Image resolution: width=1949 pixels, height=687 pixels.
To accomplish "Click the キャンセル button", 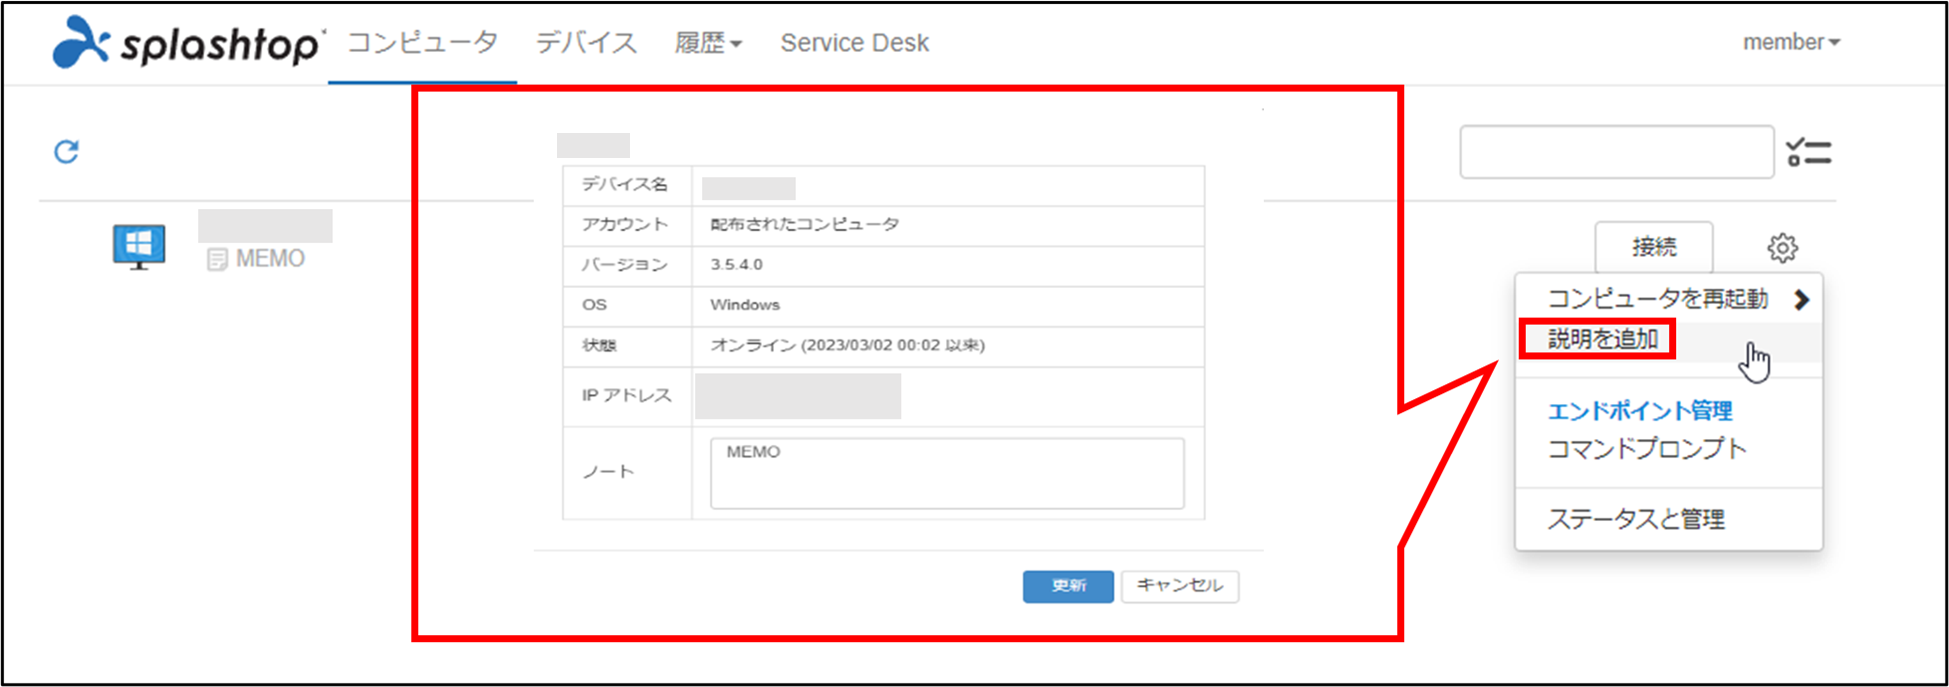I will tap(1180, 586).
